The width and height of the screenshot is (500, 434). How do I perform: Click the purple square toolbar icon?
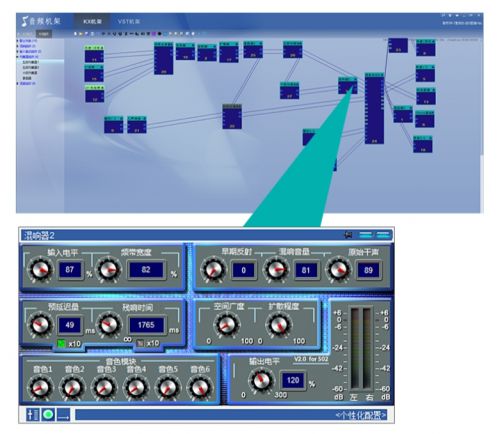coord(154,34)
